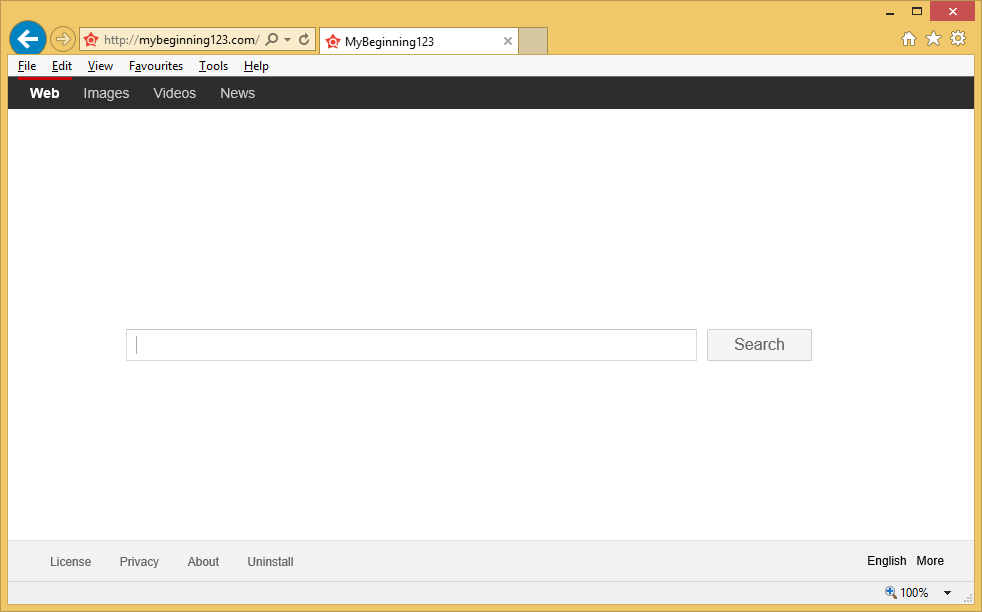The height and width of the screenshot is (612, 982).
Task: Refresh the page with the reload icon
Action: [x=304, y=40]
